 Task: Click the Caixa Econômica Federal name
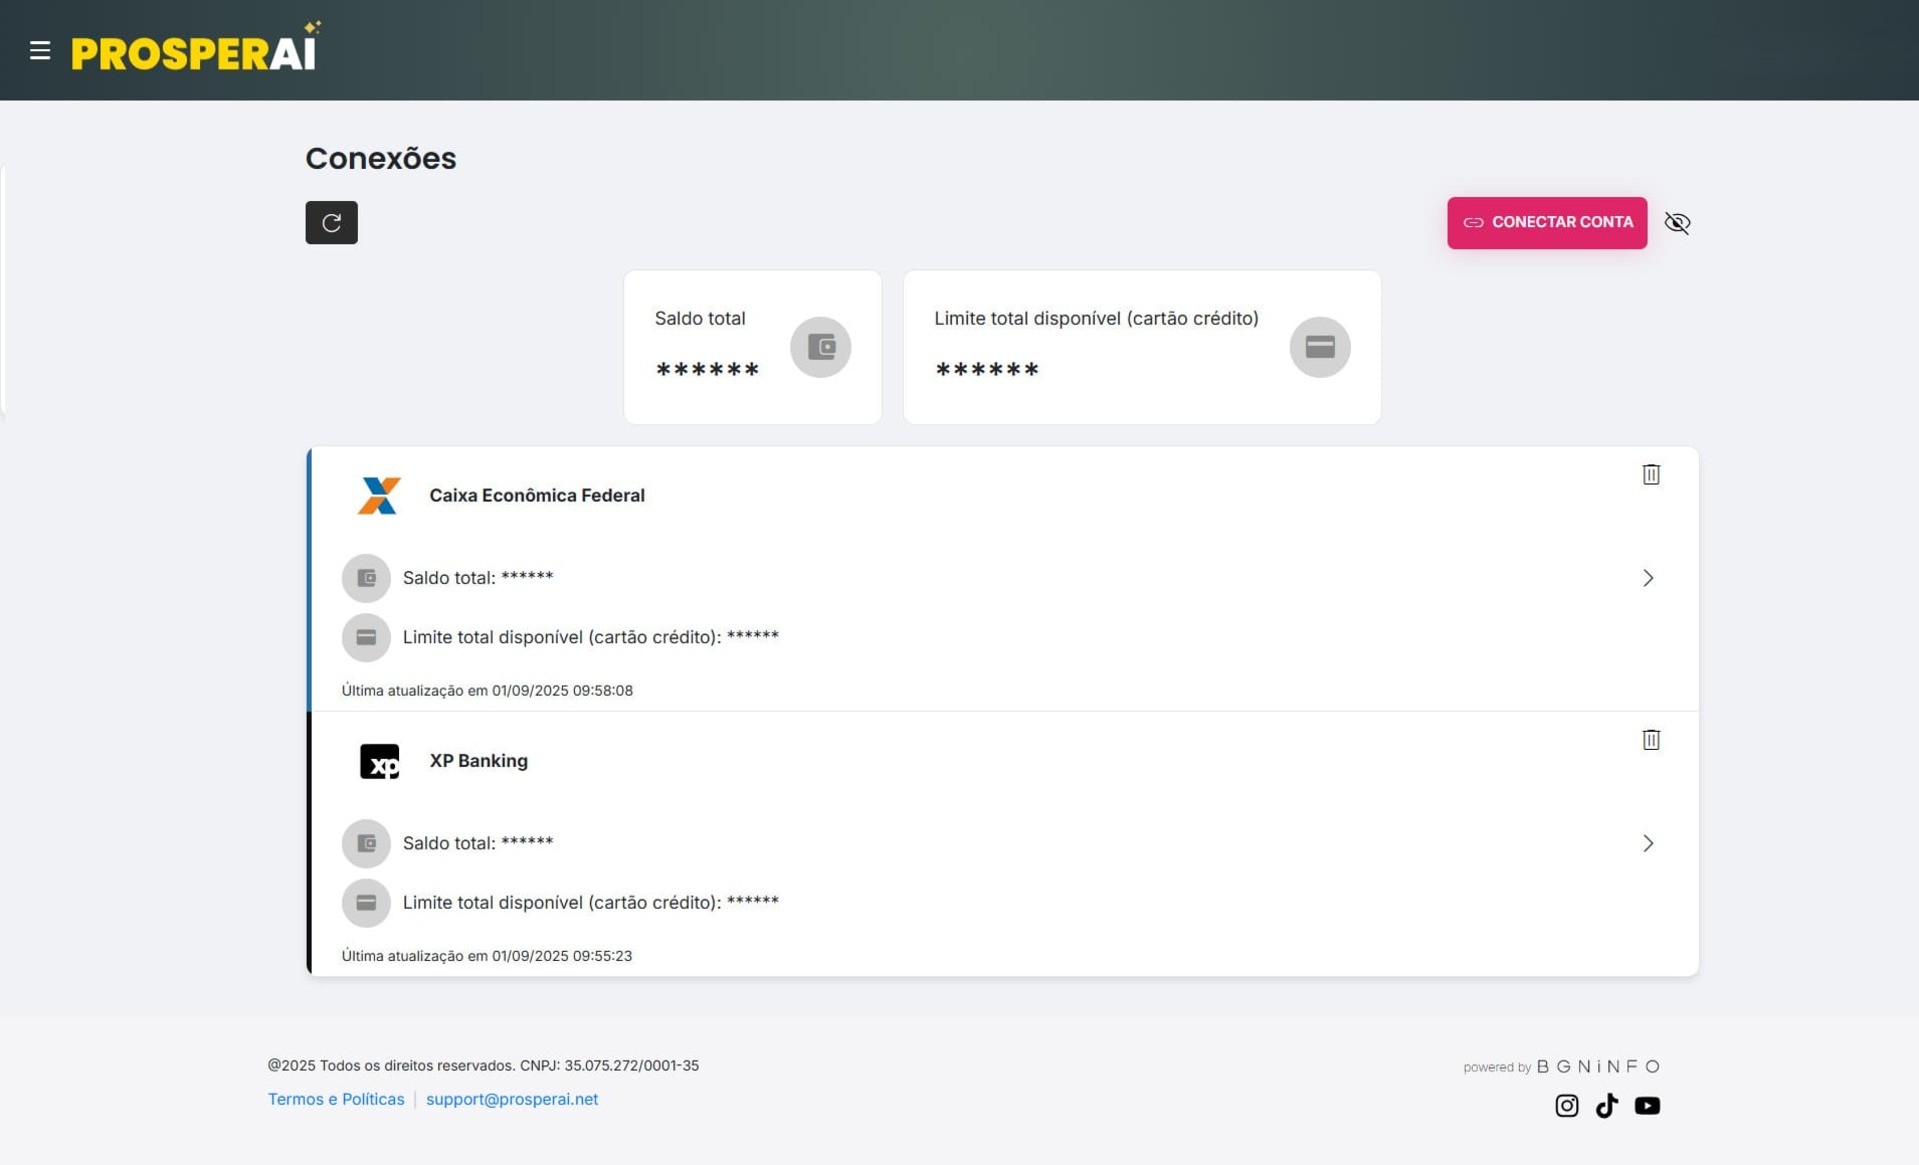537,495
